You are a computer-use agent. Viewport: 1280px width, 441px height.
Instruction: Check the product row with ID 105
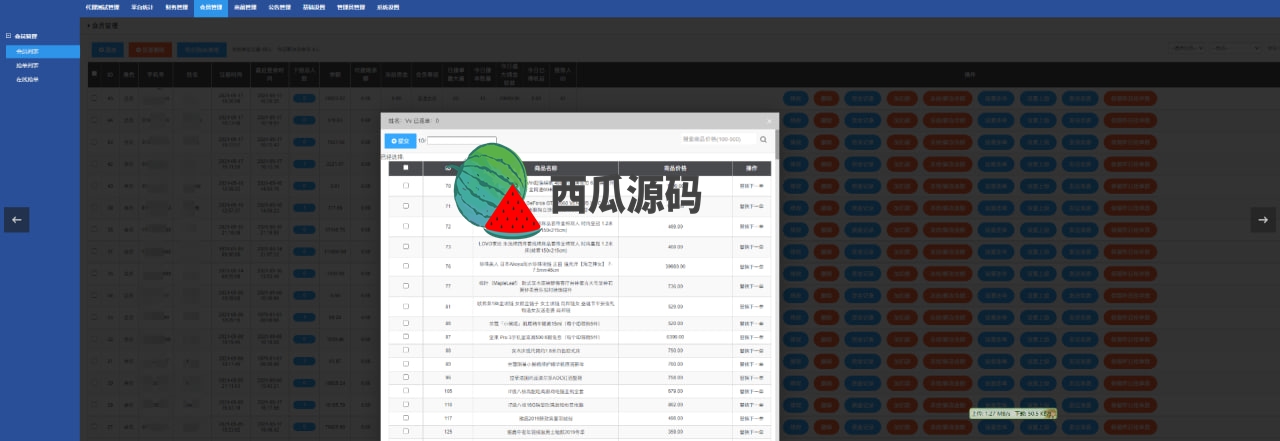(x=405, y=391)
